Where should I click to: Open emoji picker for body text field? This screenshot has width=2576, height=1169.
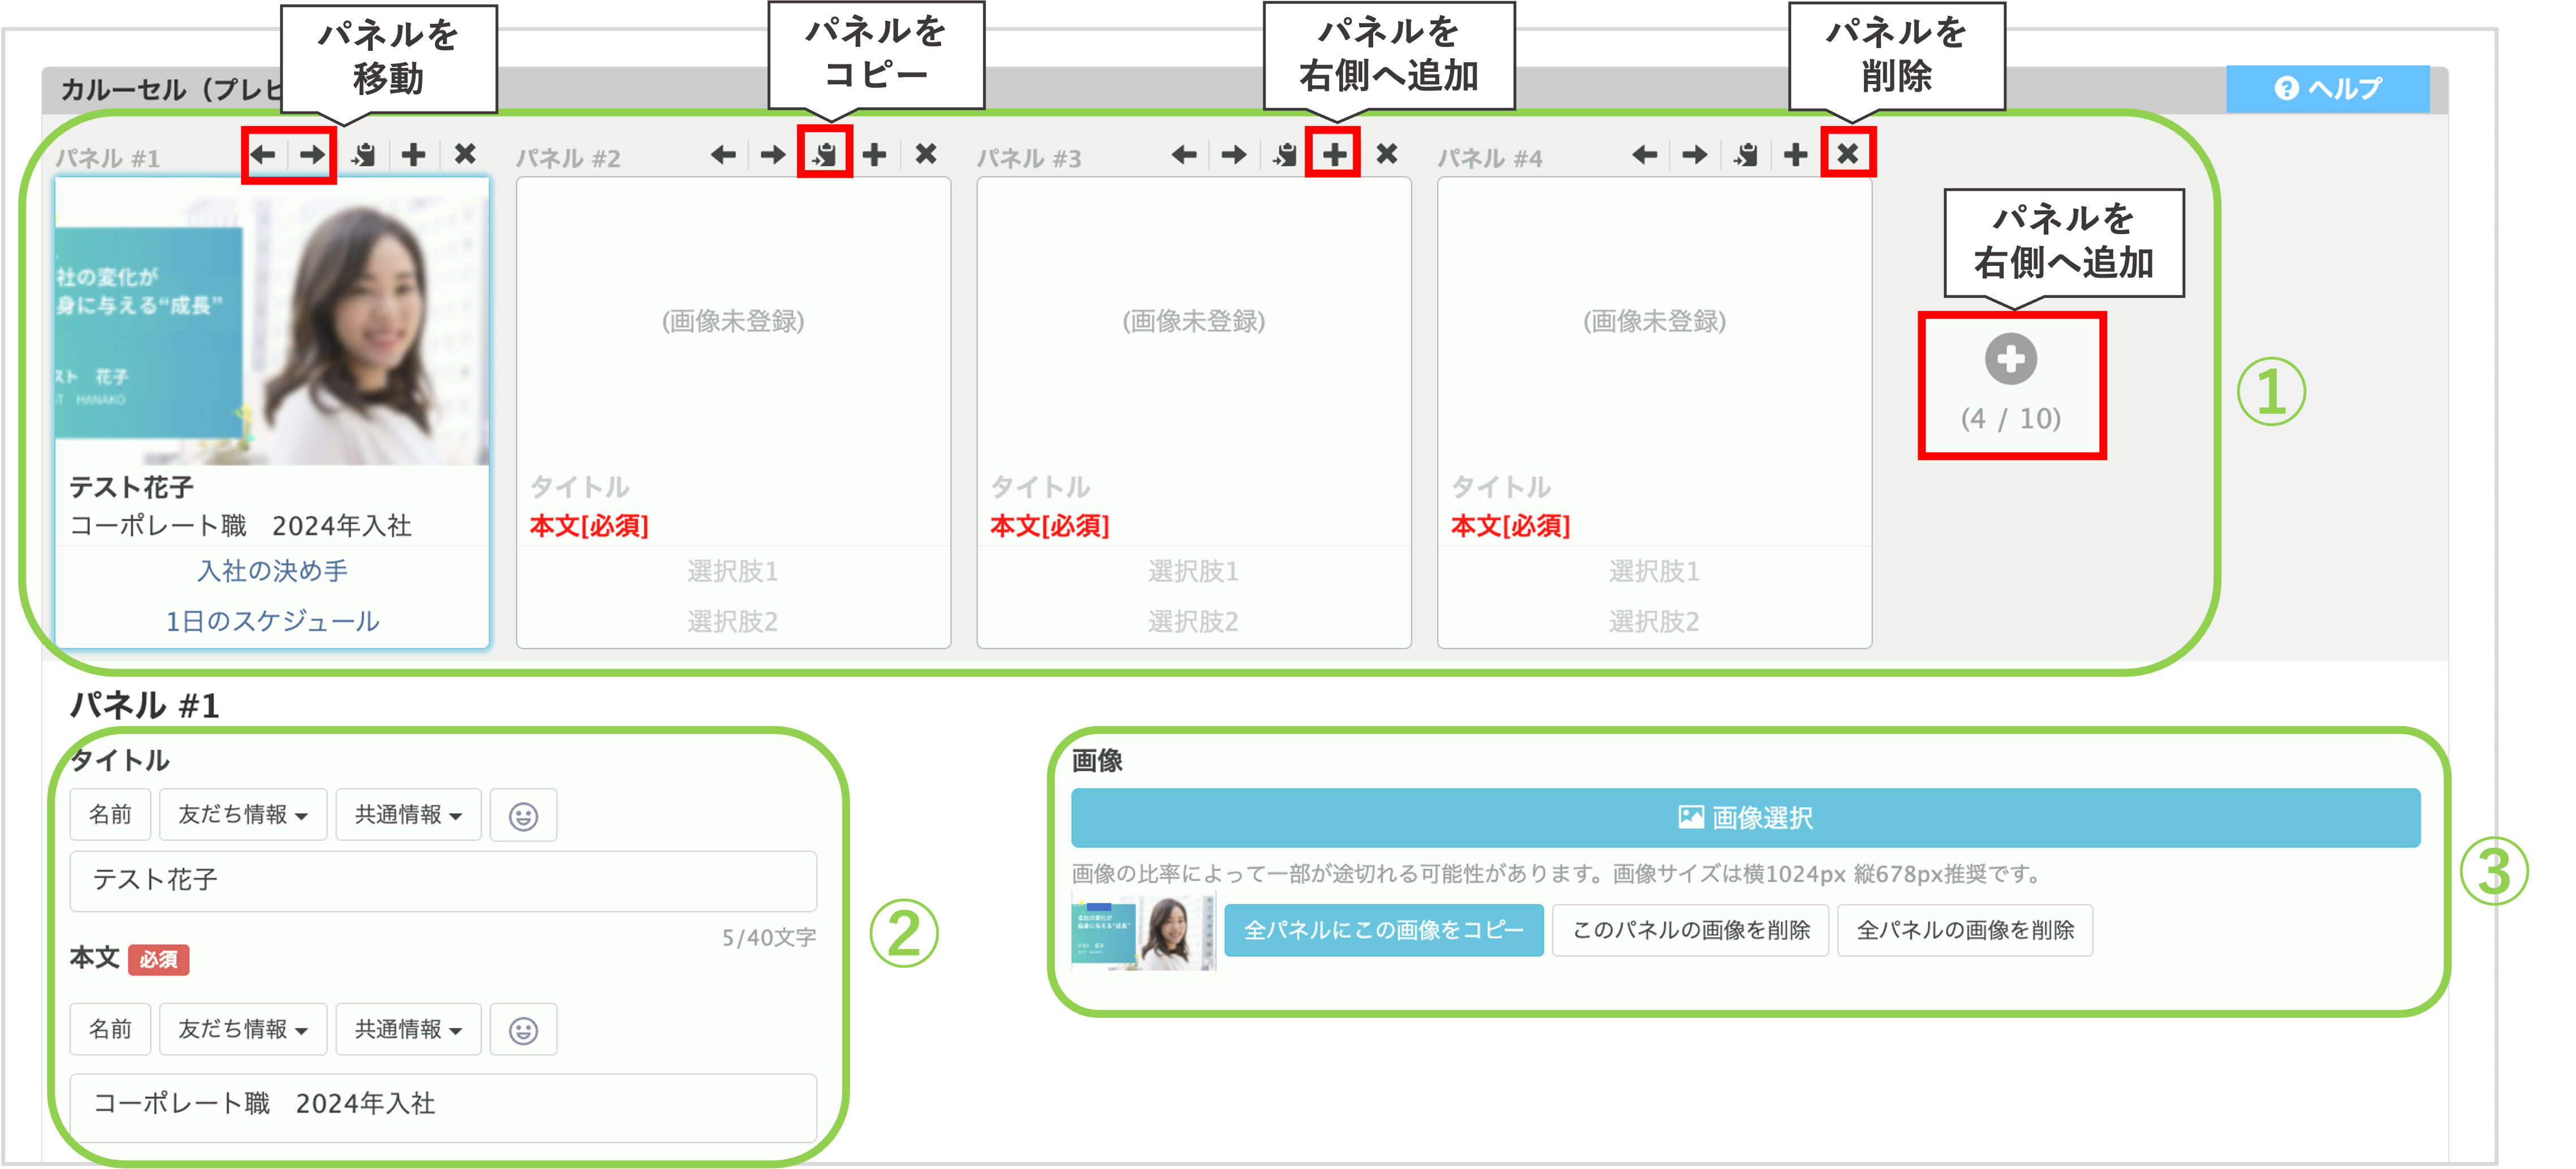(523, 1029)
